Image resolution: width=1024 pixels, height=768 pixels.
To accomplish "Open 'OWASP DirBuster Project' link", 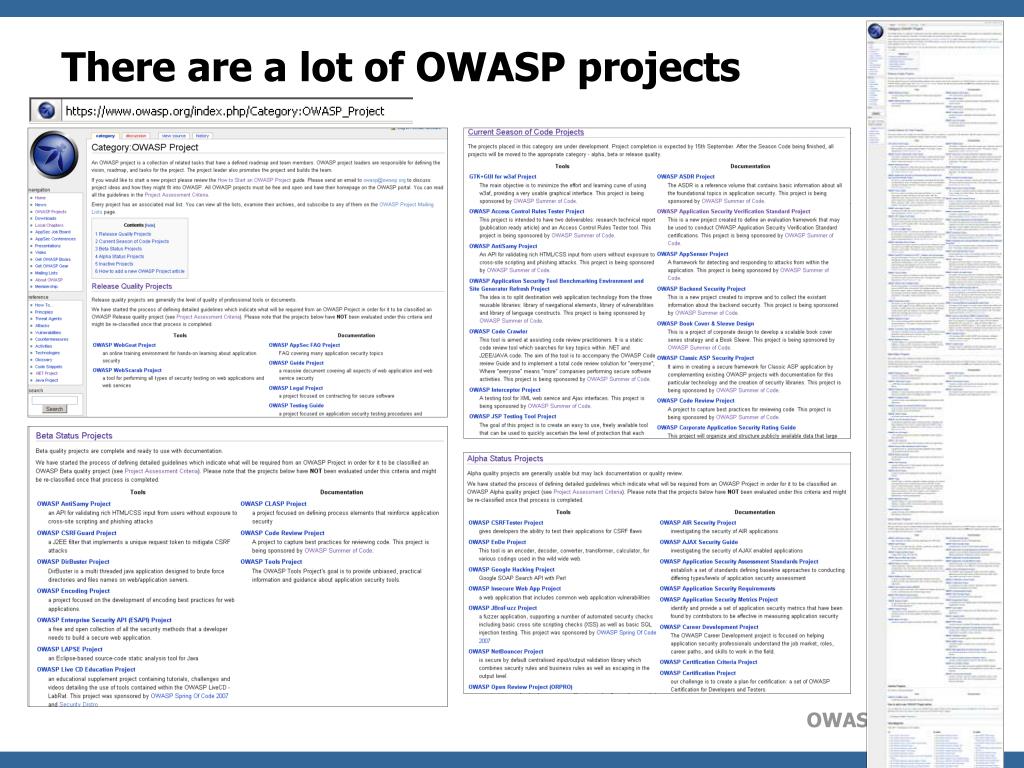I will coord(73,562).
